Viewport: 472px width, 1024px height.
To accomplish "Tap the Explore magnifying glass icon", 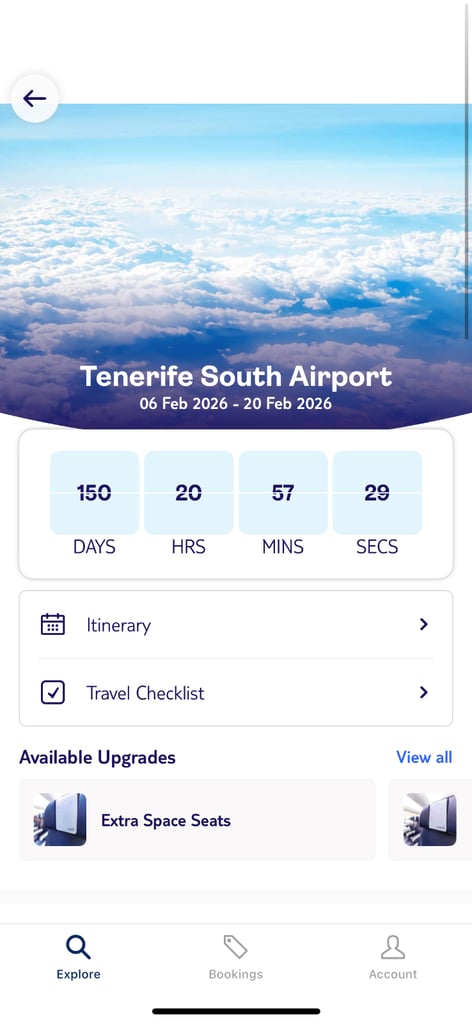I will coord(78,947).
